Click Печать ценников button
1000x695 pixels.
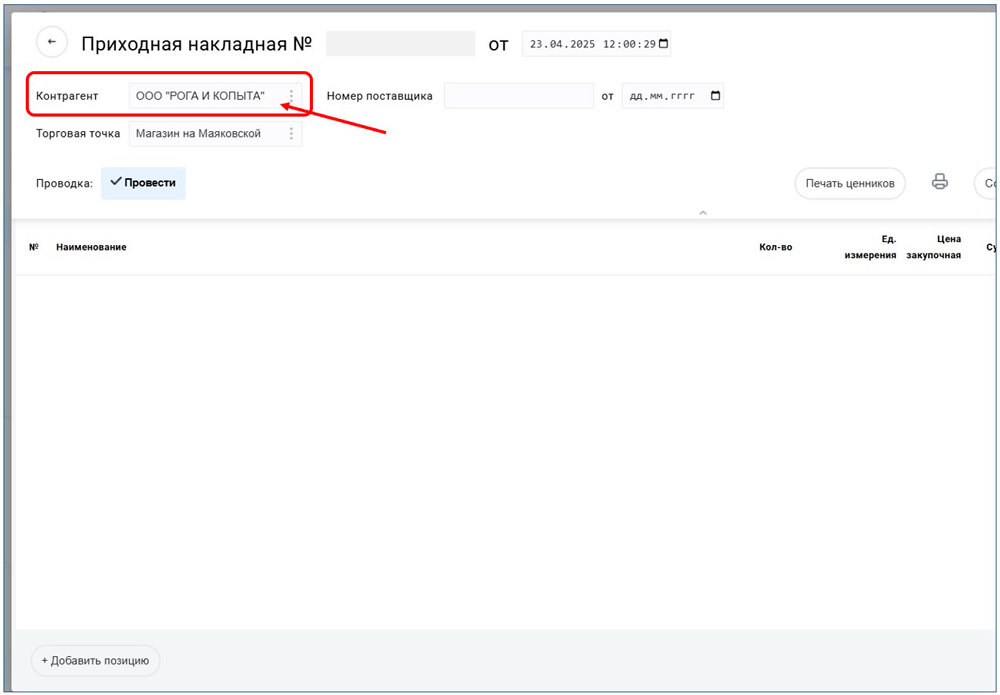(850, 184)
